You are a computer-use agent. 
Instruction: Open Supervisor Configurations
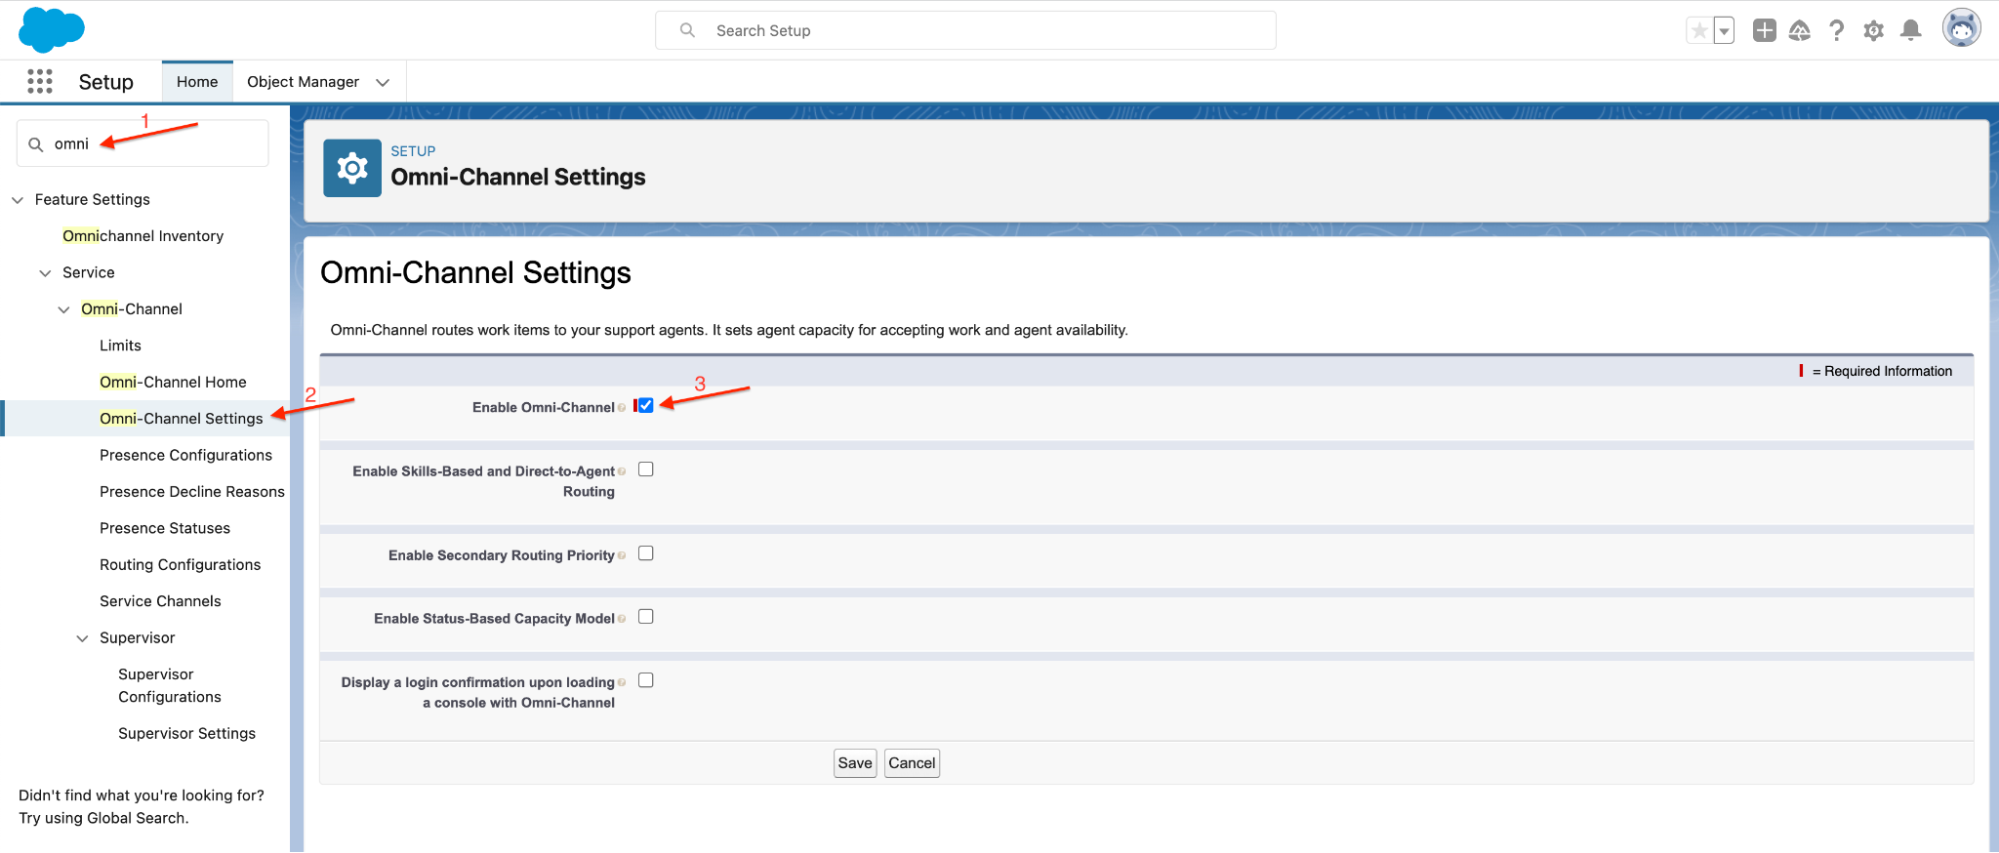tap(169, 686)
